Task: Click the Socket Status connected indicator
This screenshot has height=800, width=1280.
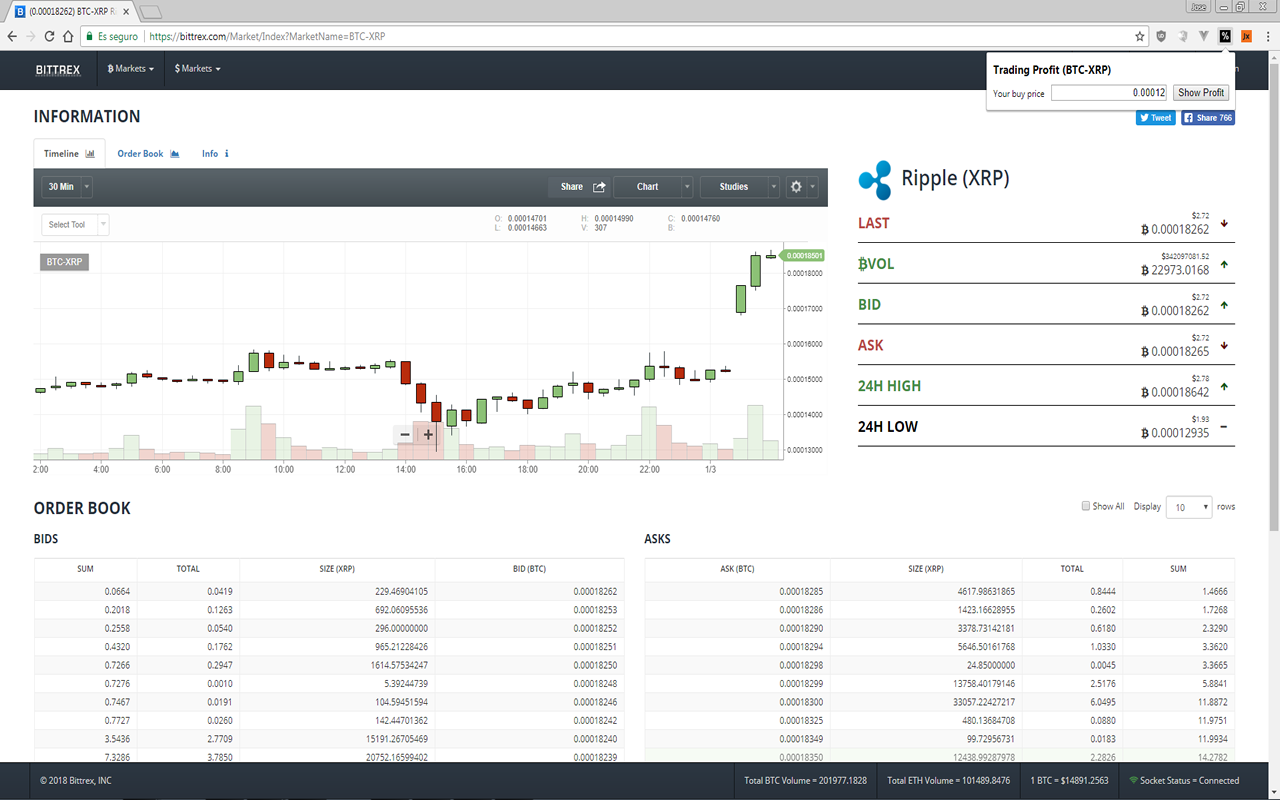Action: click(x=1184, y=780)
